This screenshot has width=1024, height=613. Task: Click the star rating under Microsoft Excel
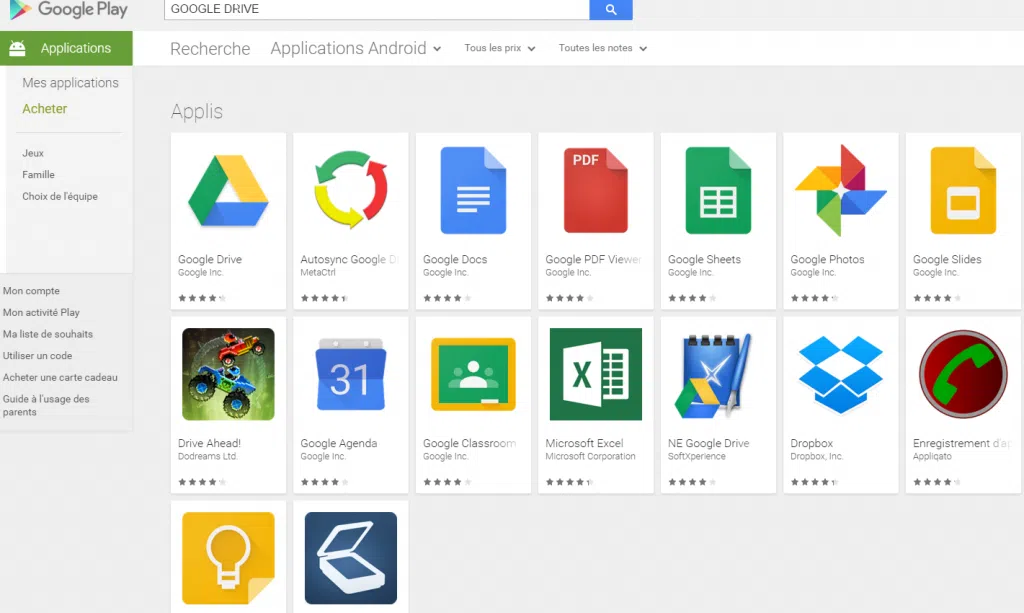point(569,482)
